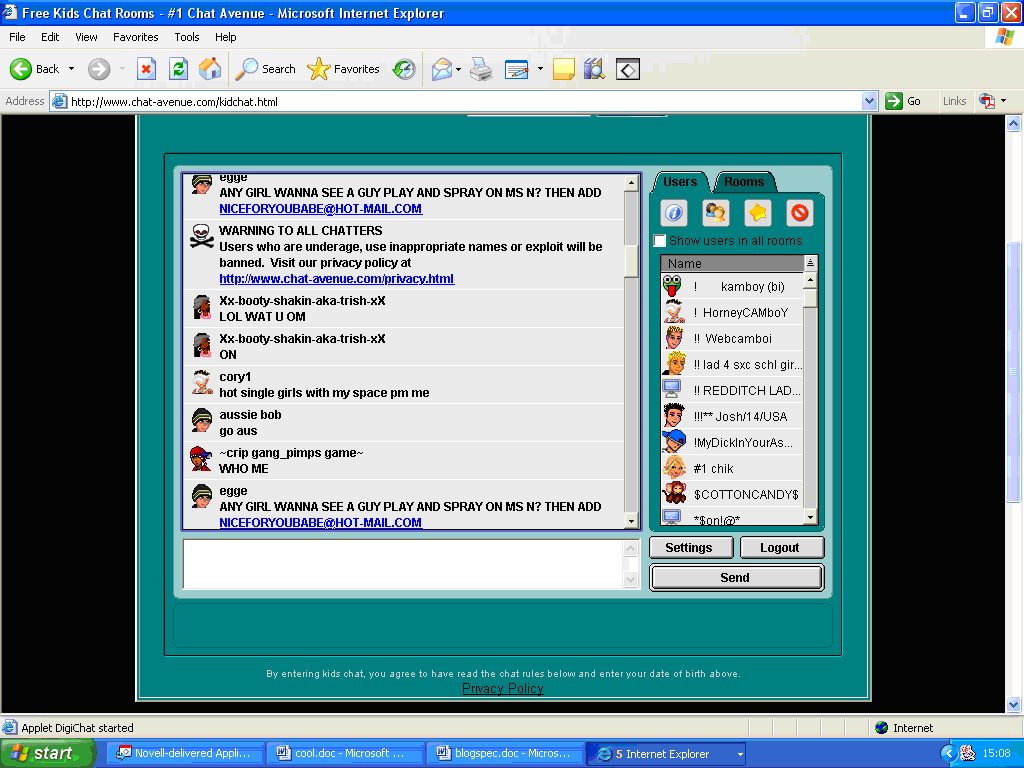
Task: Go to the Home page icon
Action: 210,69
